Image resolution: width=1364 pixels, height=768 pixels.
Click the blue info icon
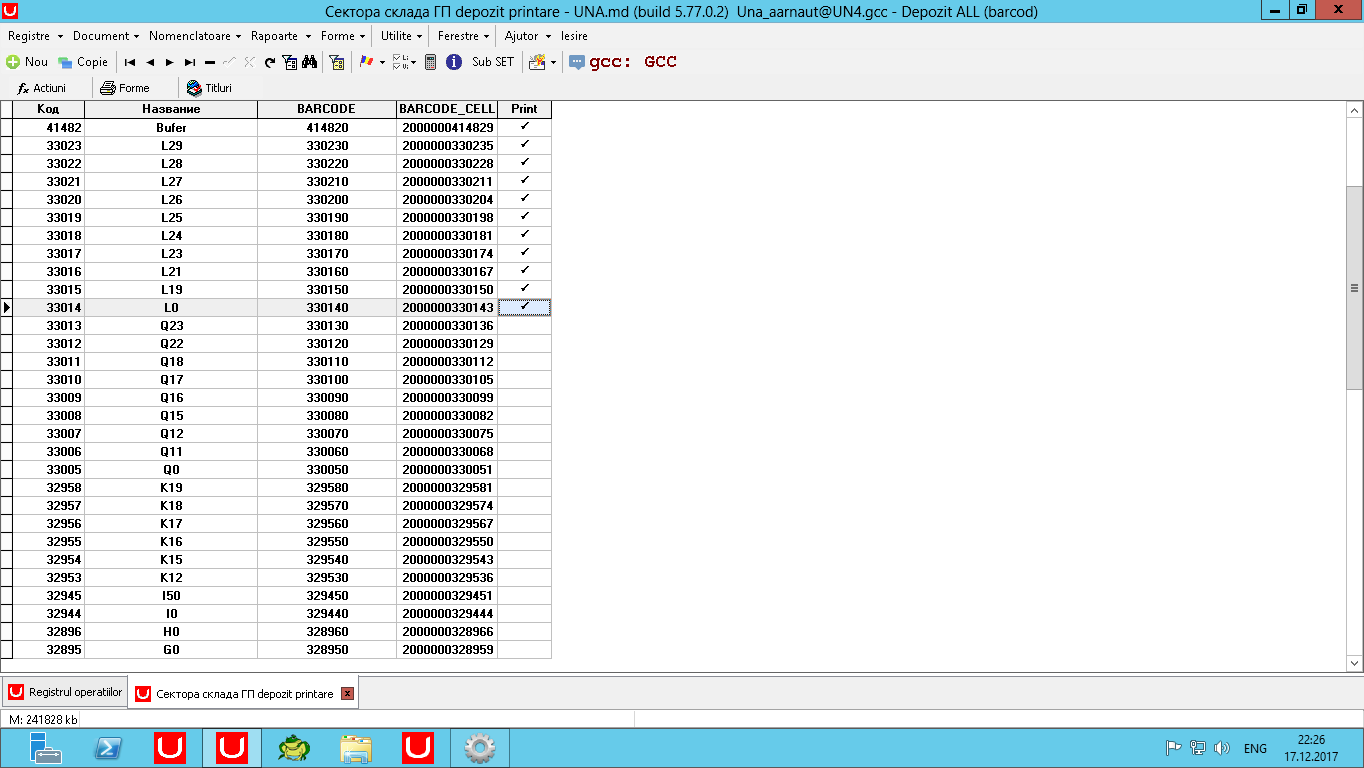(453, 62)
